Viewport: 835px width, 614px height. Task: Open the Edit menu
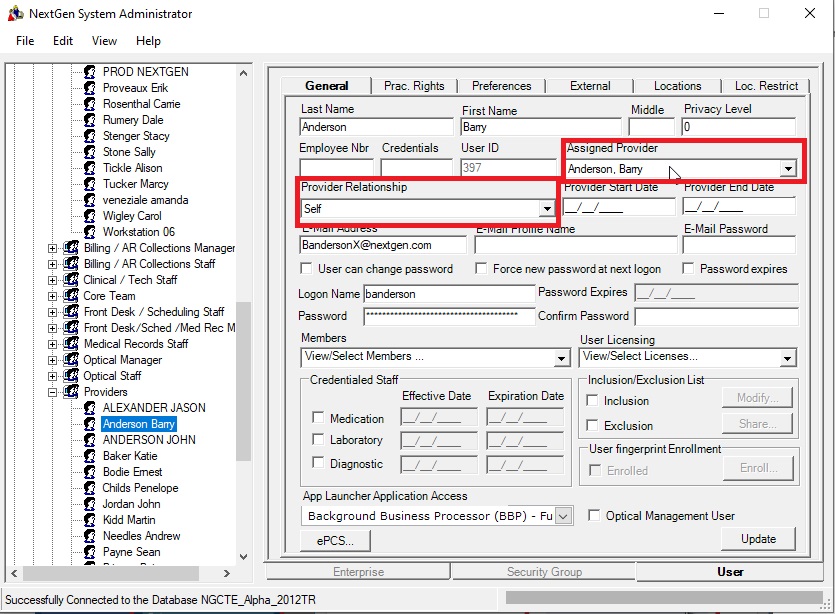63,41
